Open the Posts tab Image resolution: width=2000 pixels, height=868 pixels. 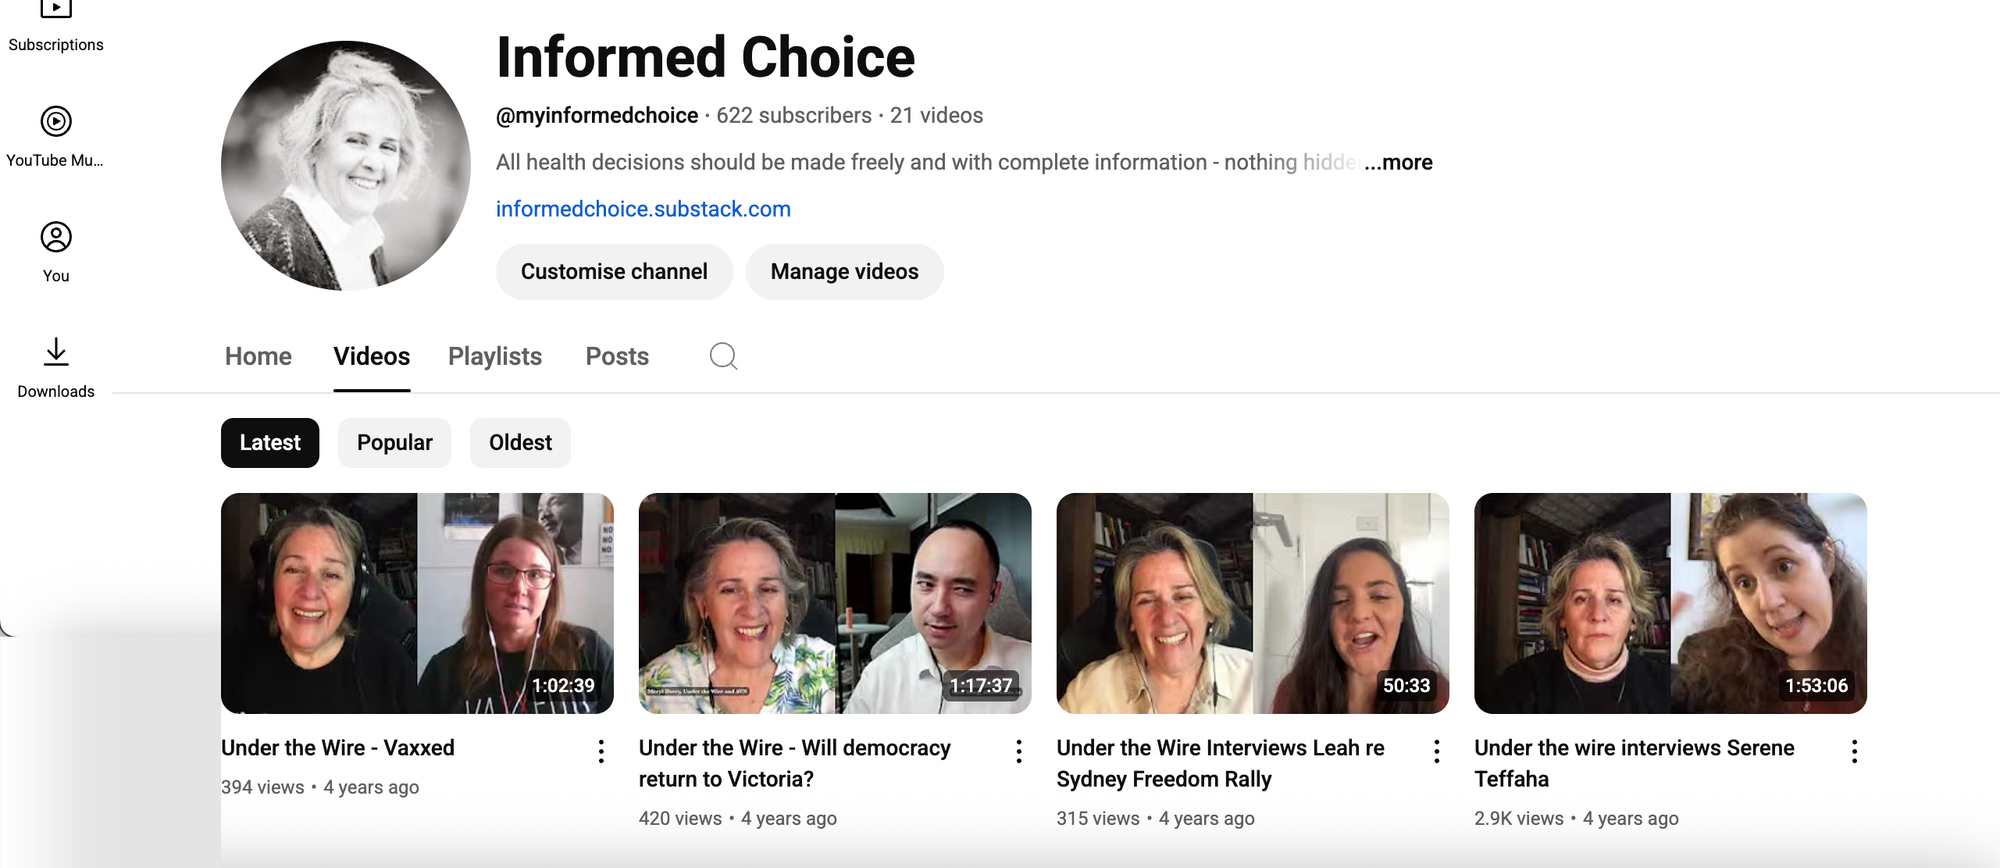617,357
